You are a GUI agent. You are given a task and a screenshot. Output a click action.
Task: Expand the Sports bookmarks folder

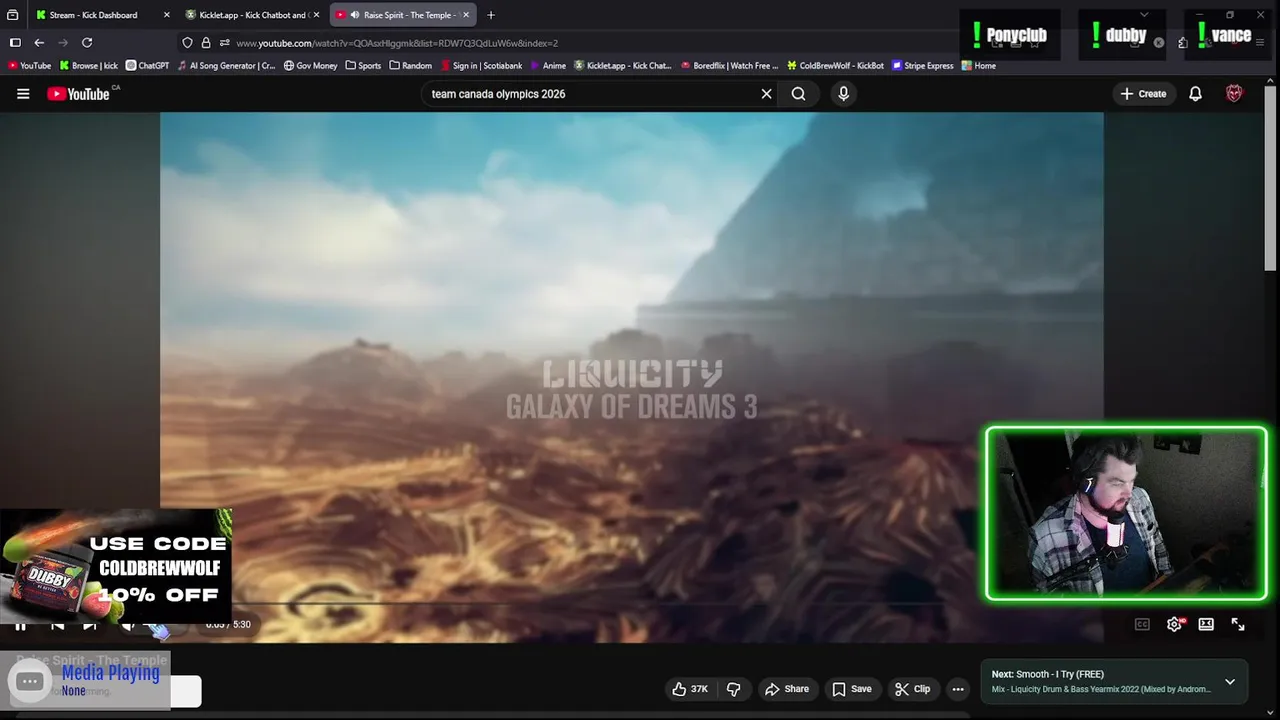pos(363,66)
